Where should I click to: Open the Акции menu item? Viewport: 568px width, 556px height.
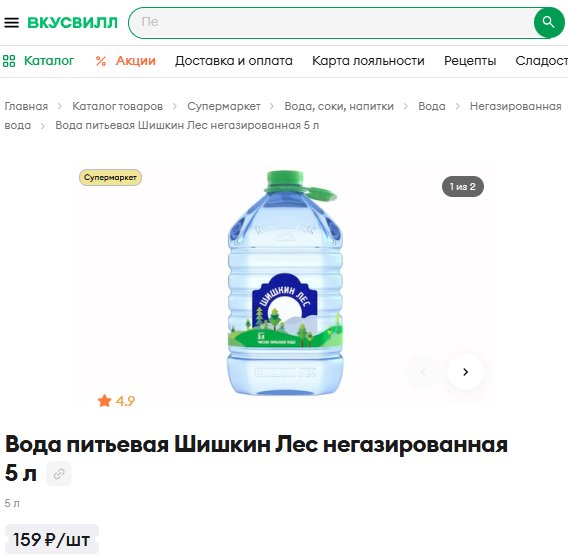(136, 60)
